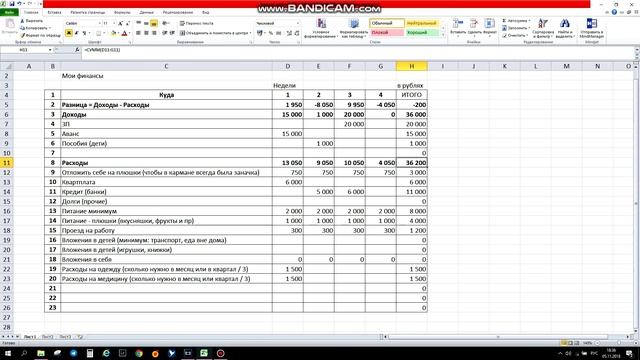Screen dimensions: 640x360
Task: Apply the Comma Style thousands separator
Action: (x=279, y=33)
